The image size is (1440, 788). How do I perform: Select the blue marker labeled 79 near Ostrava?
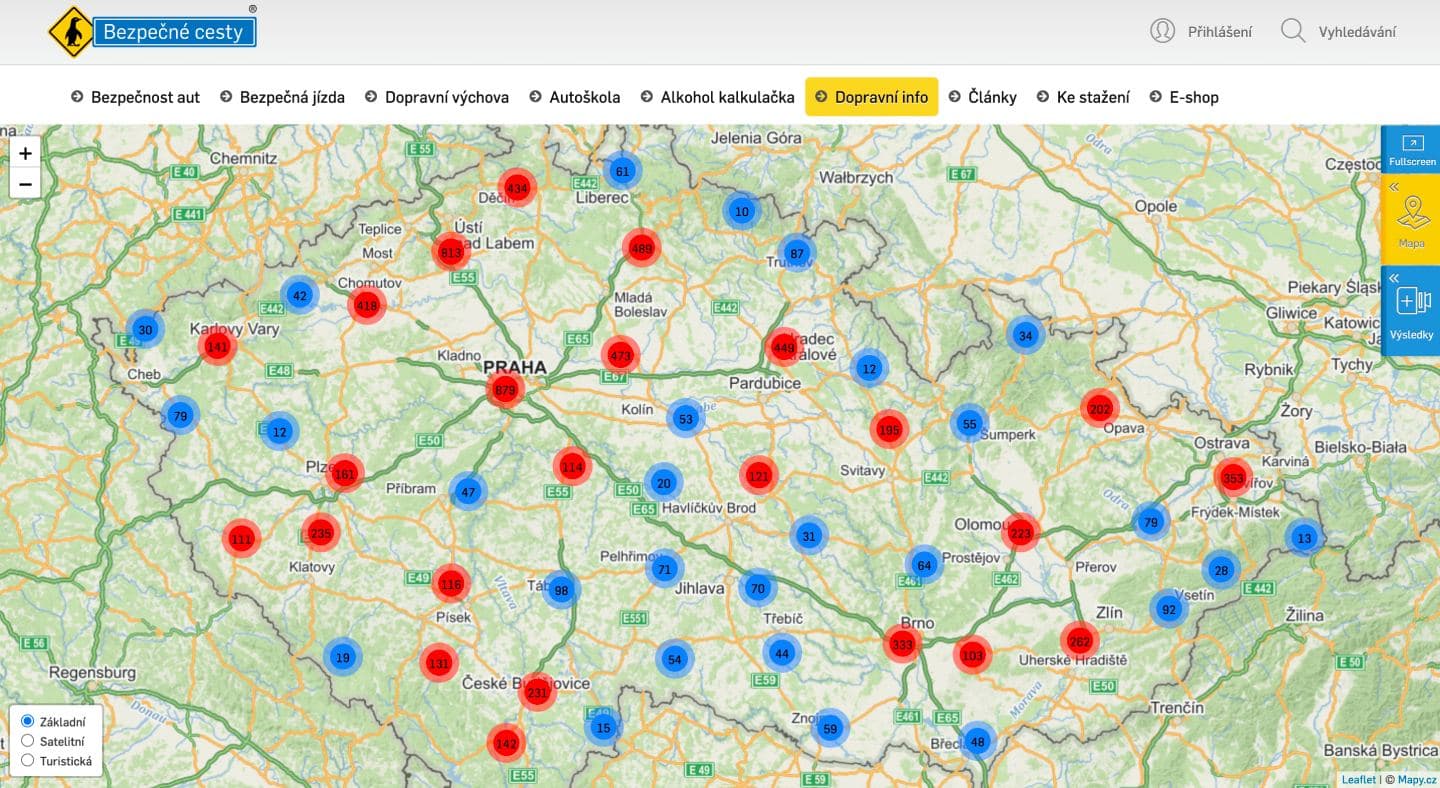click(x=1150, y=521)
